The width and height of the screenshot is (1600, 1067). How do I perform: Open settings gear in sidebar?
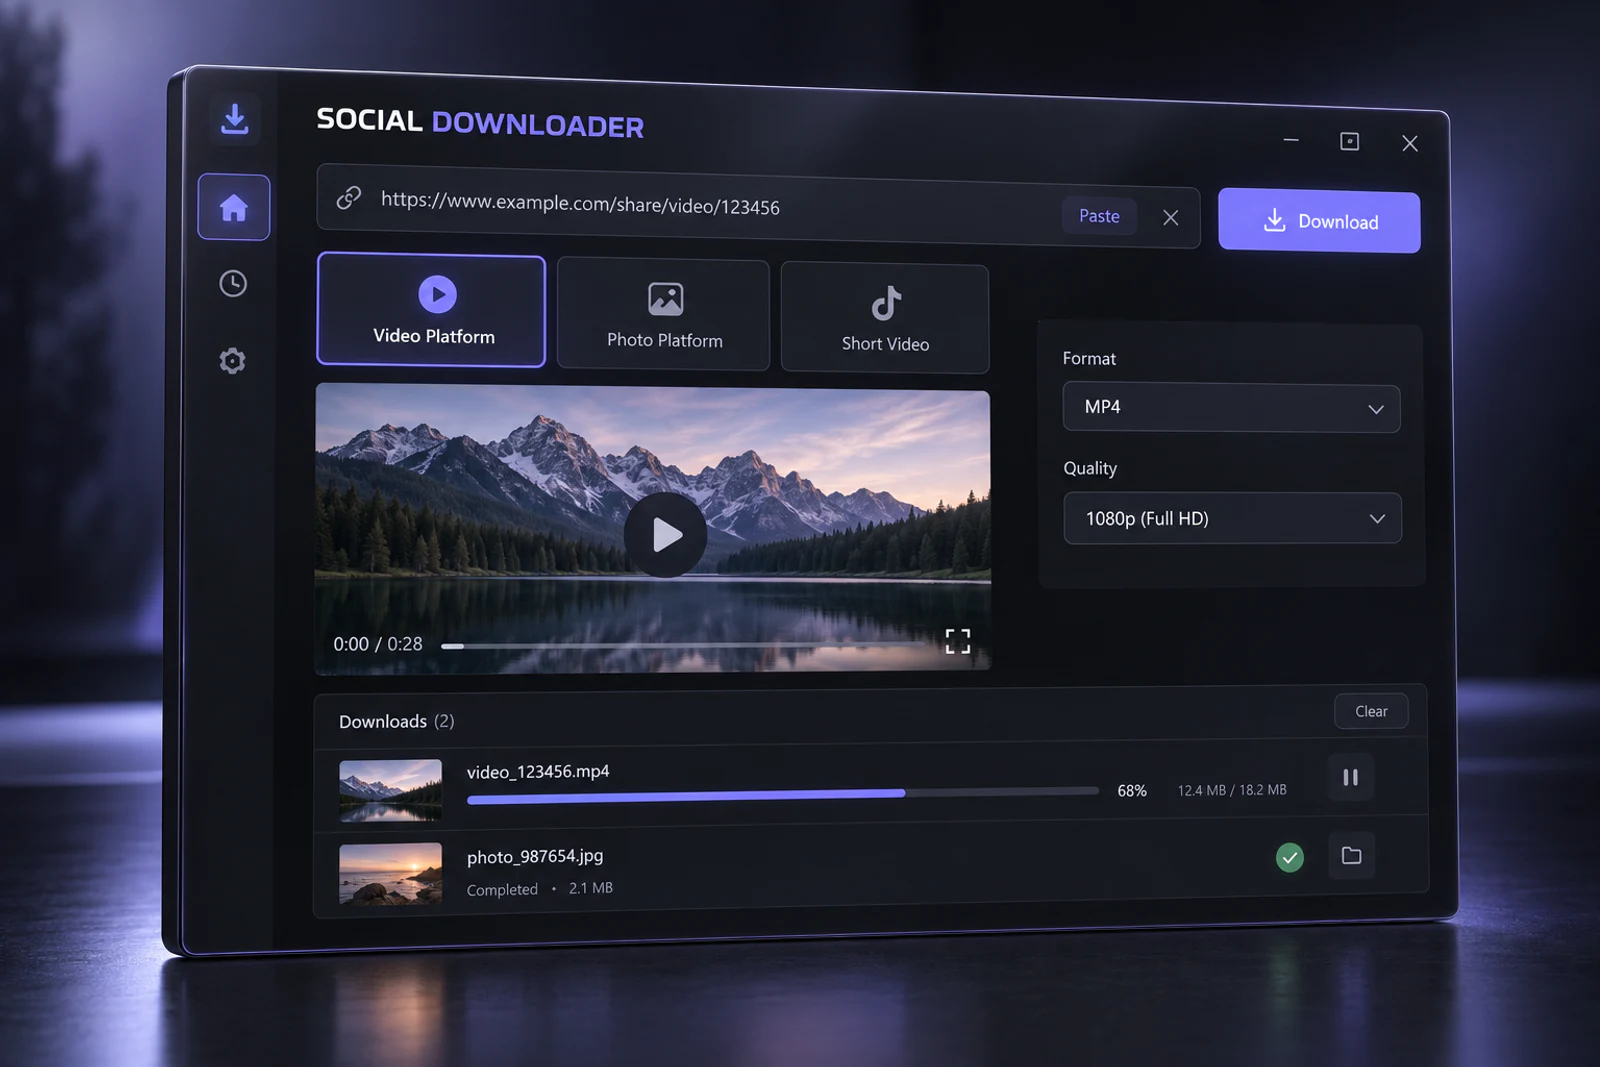[232, 361]
